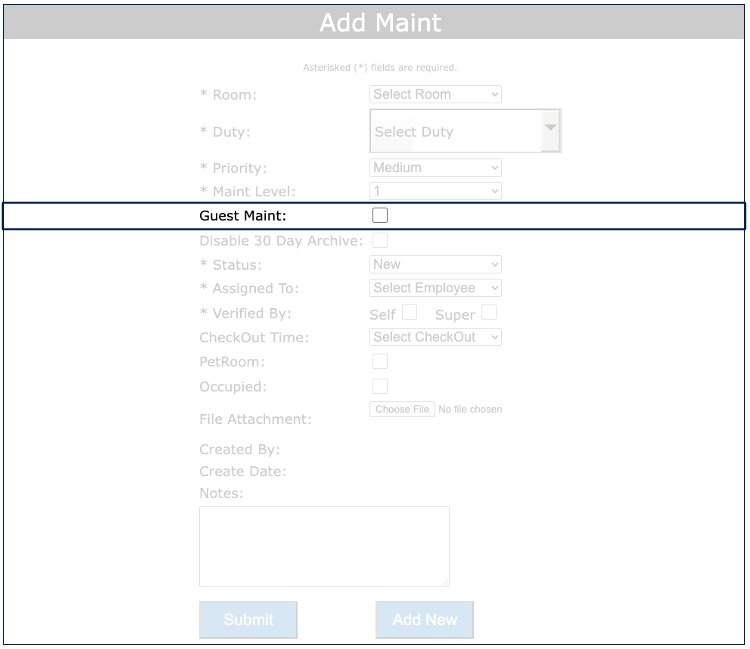The height and width of the screenshot is (649, 750).
Task: Focus the Notes text area
Action: (x=324, y=546)
